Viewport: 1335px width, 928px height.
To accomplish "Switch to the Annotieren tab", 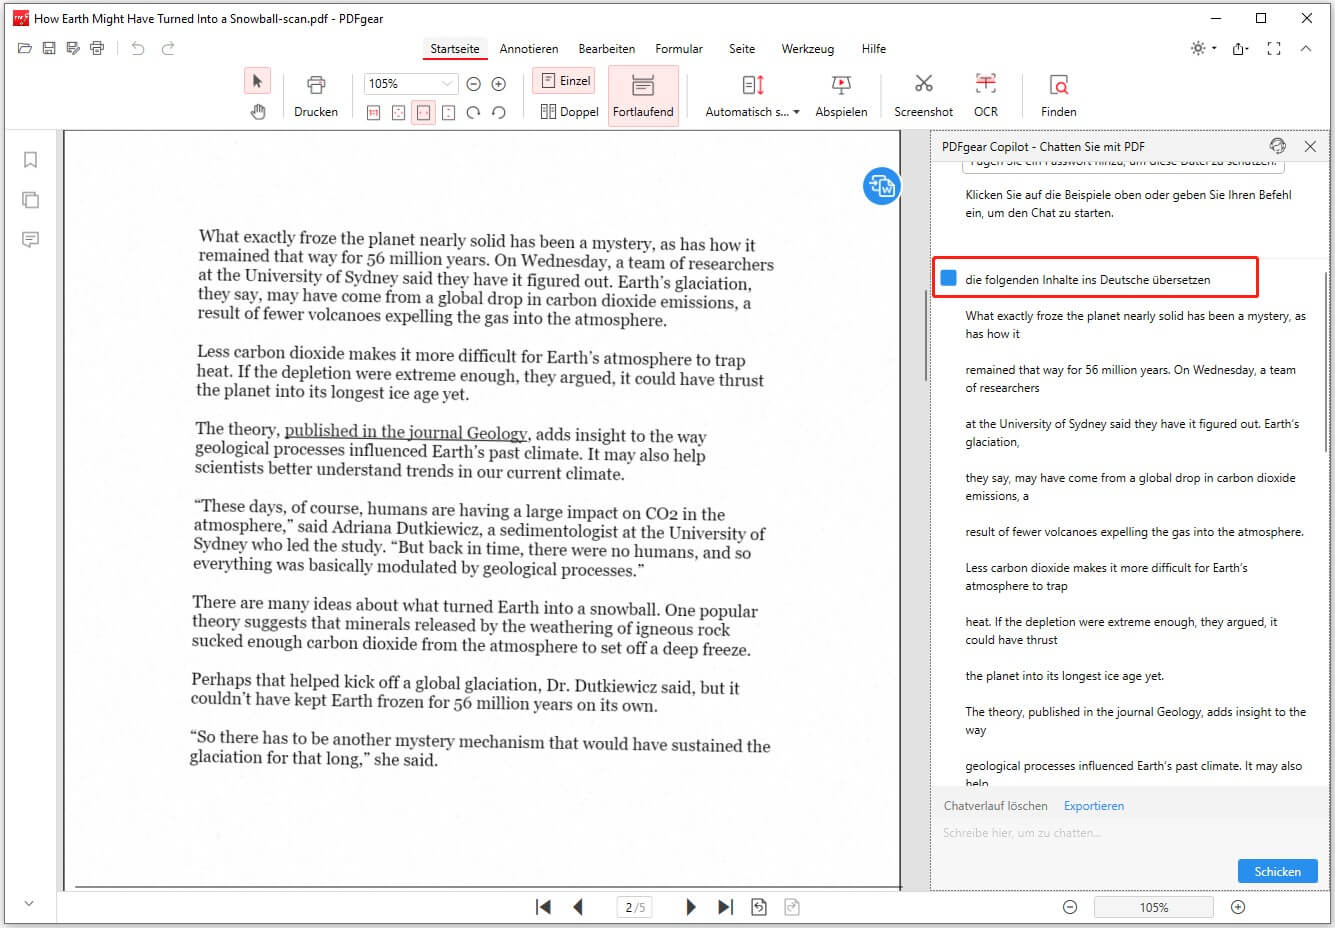I will pos(529,48).
